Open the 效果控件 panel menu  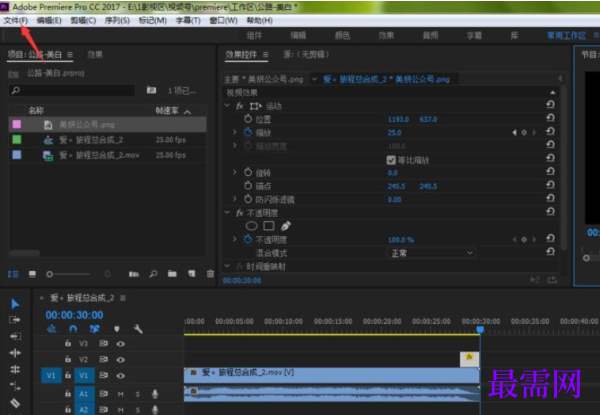pos(266,55)
